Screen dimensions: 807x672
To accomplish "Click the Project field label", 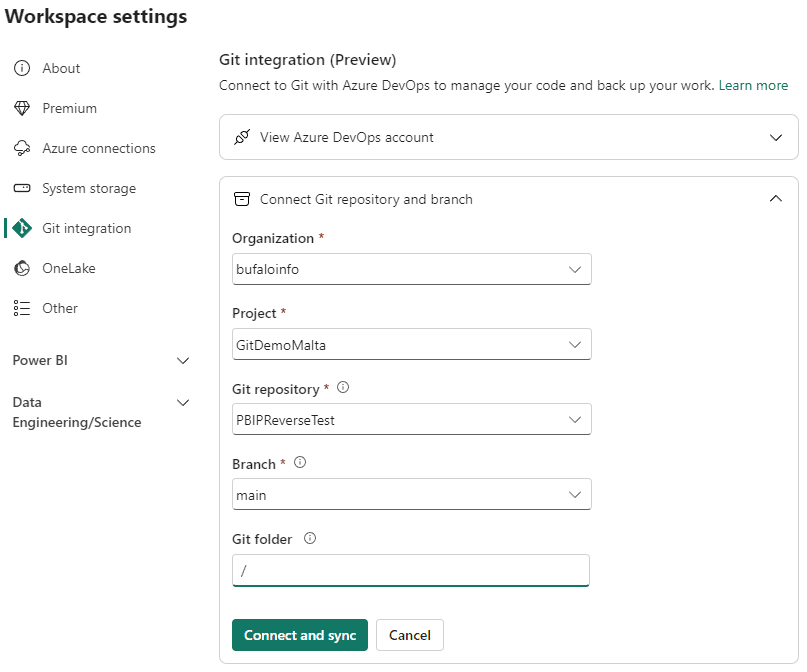I will pyautogui.click(x=254, y=313).
